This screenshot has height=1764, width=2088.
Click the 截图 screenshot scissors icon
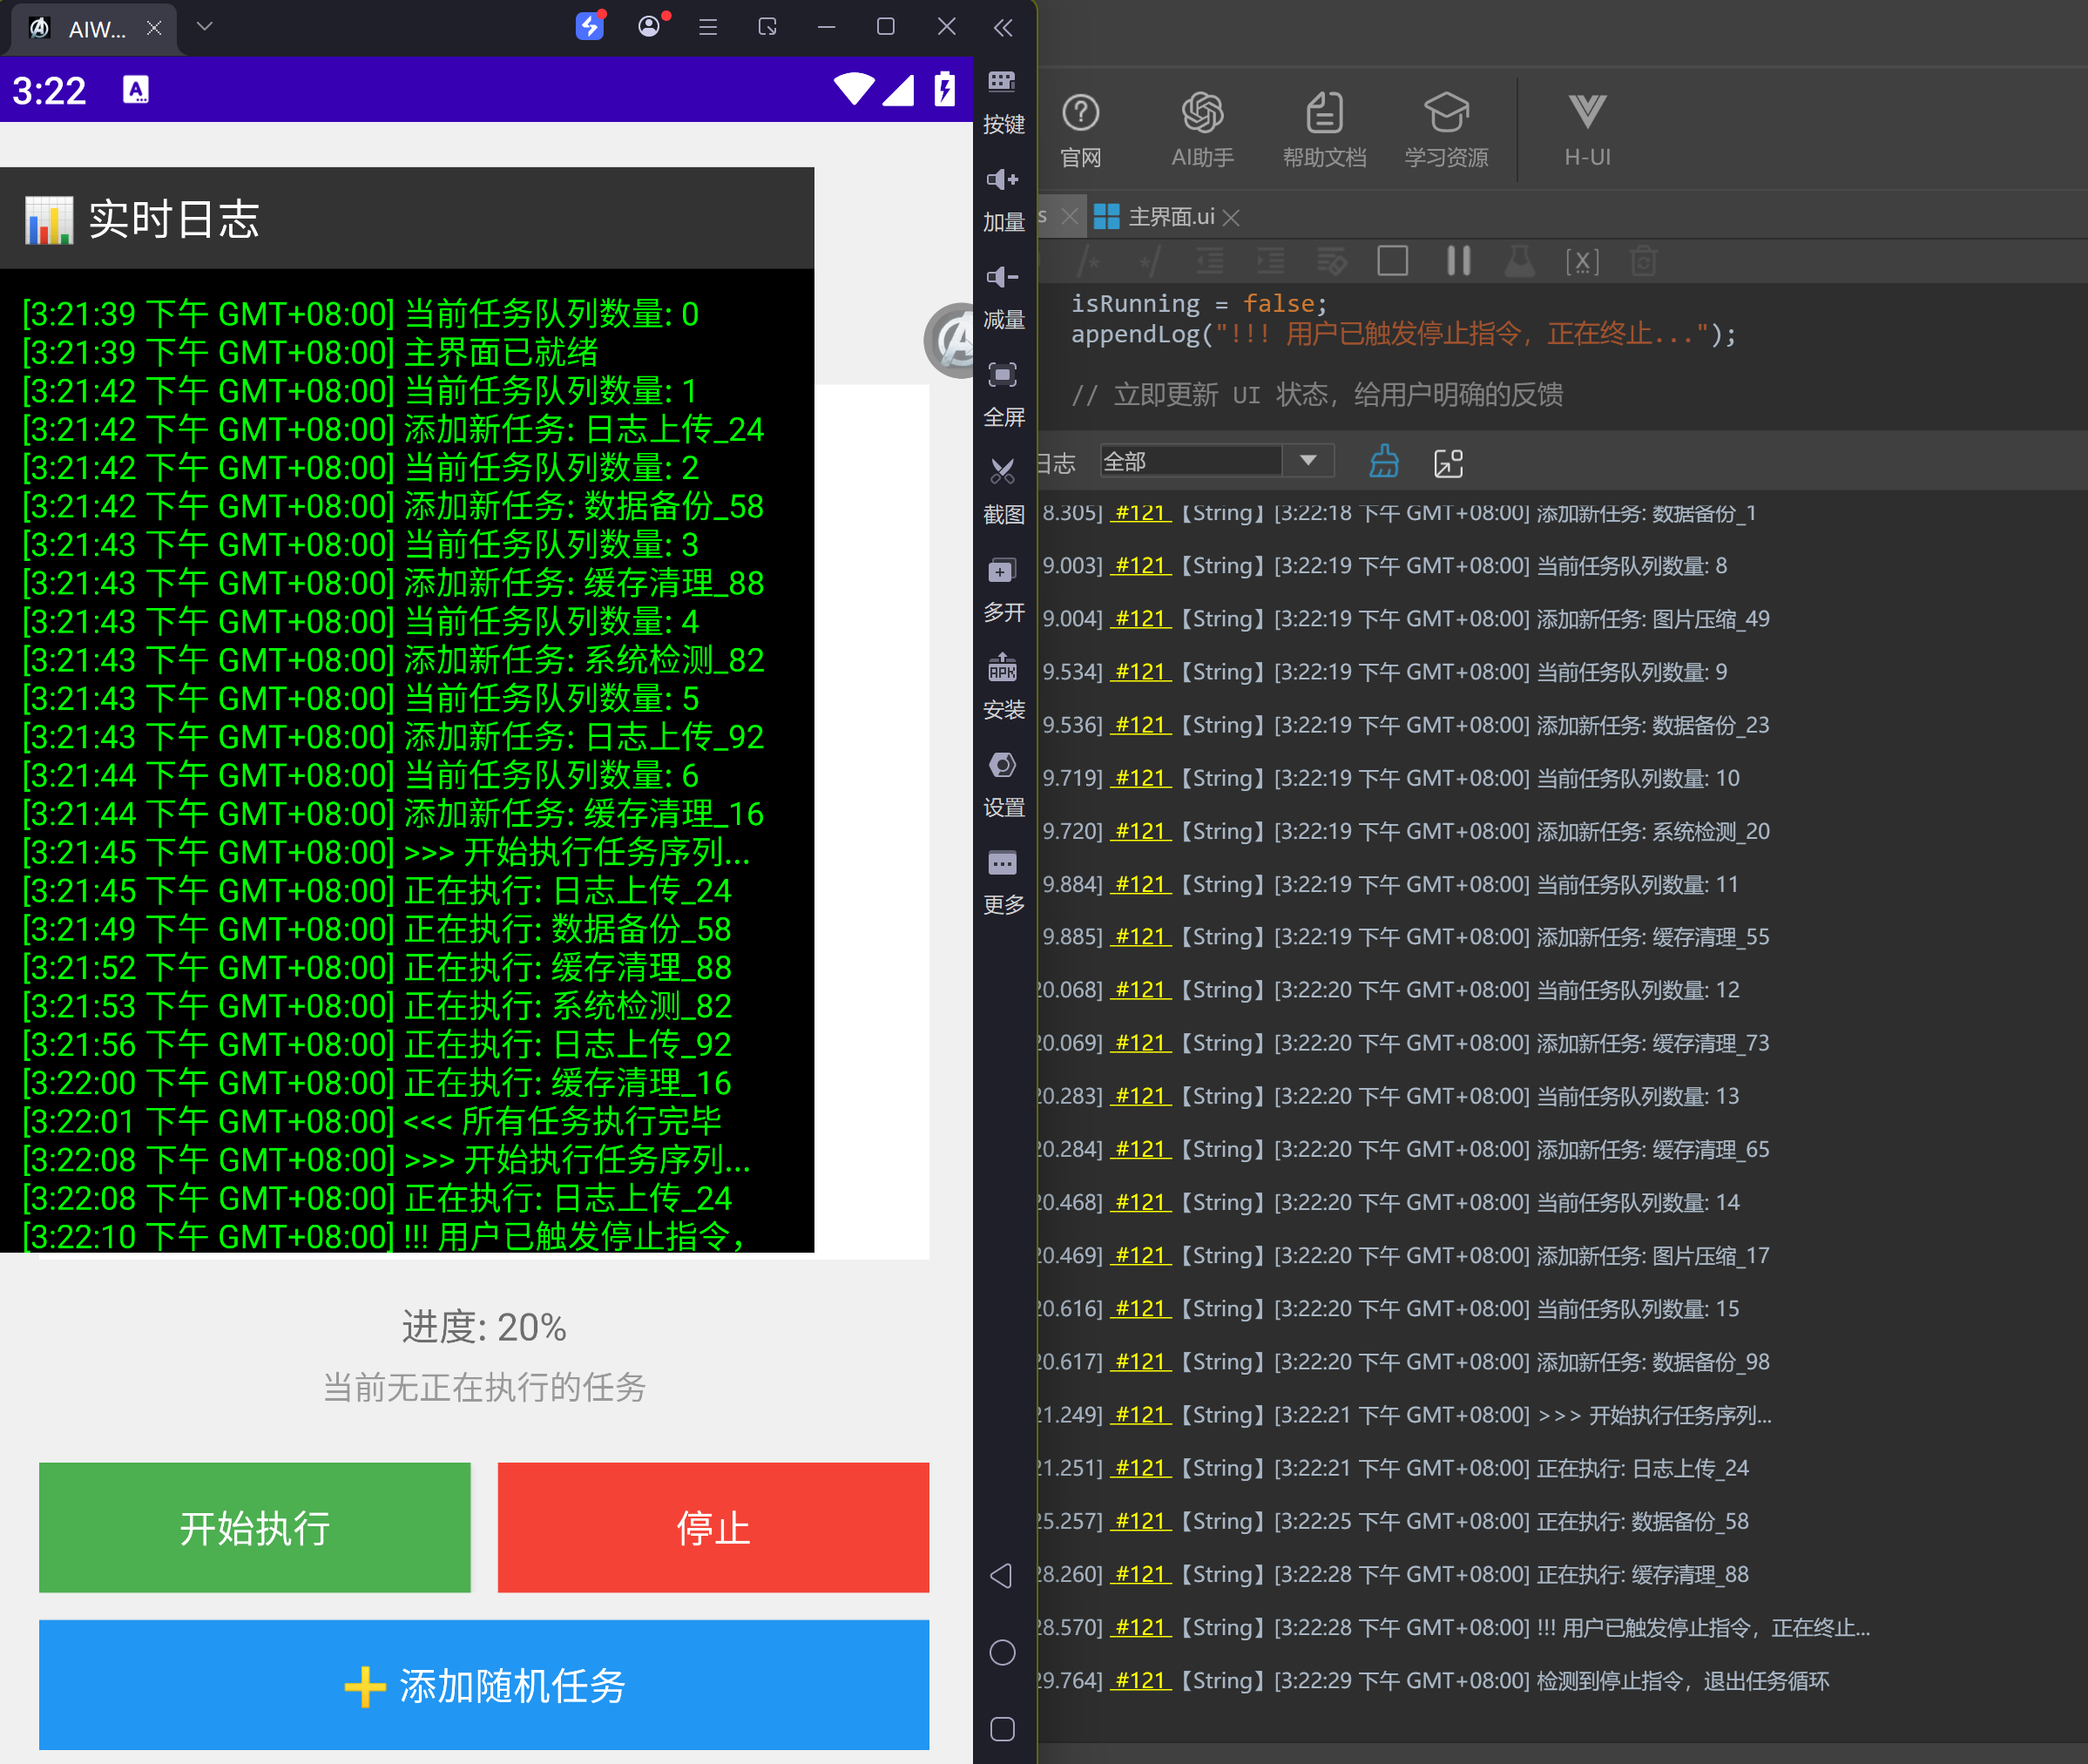point(1002,471)
